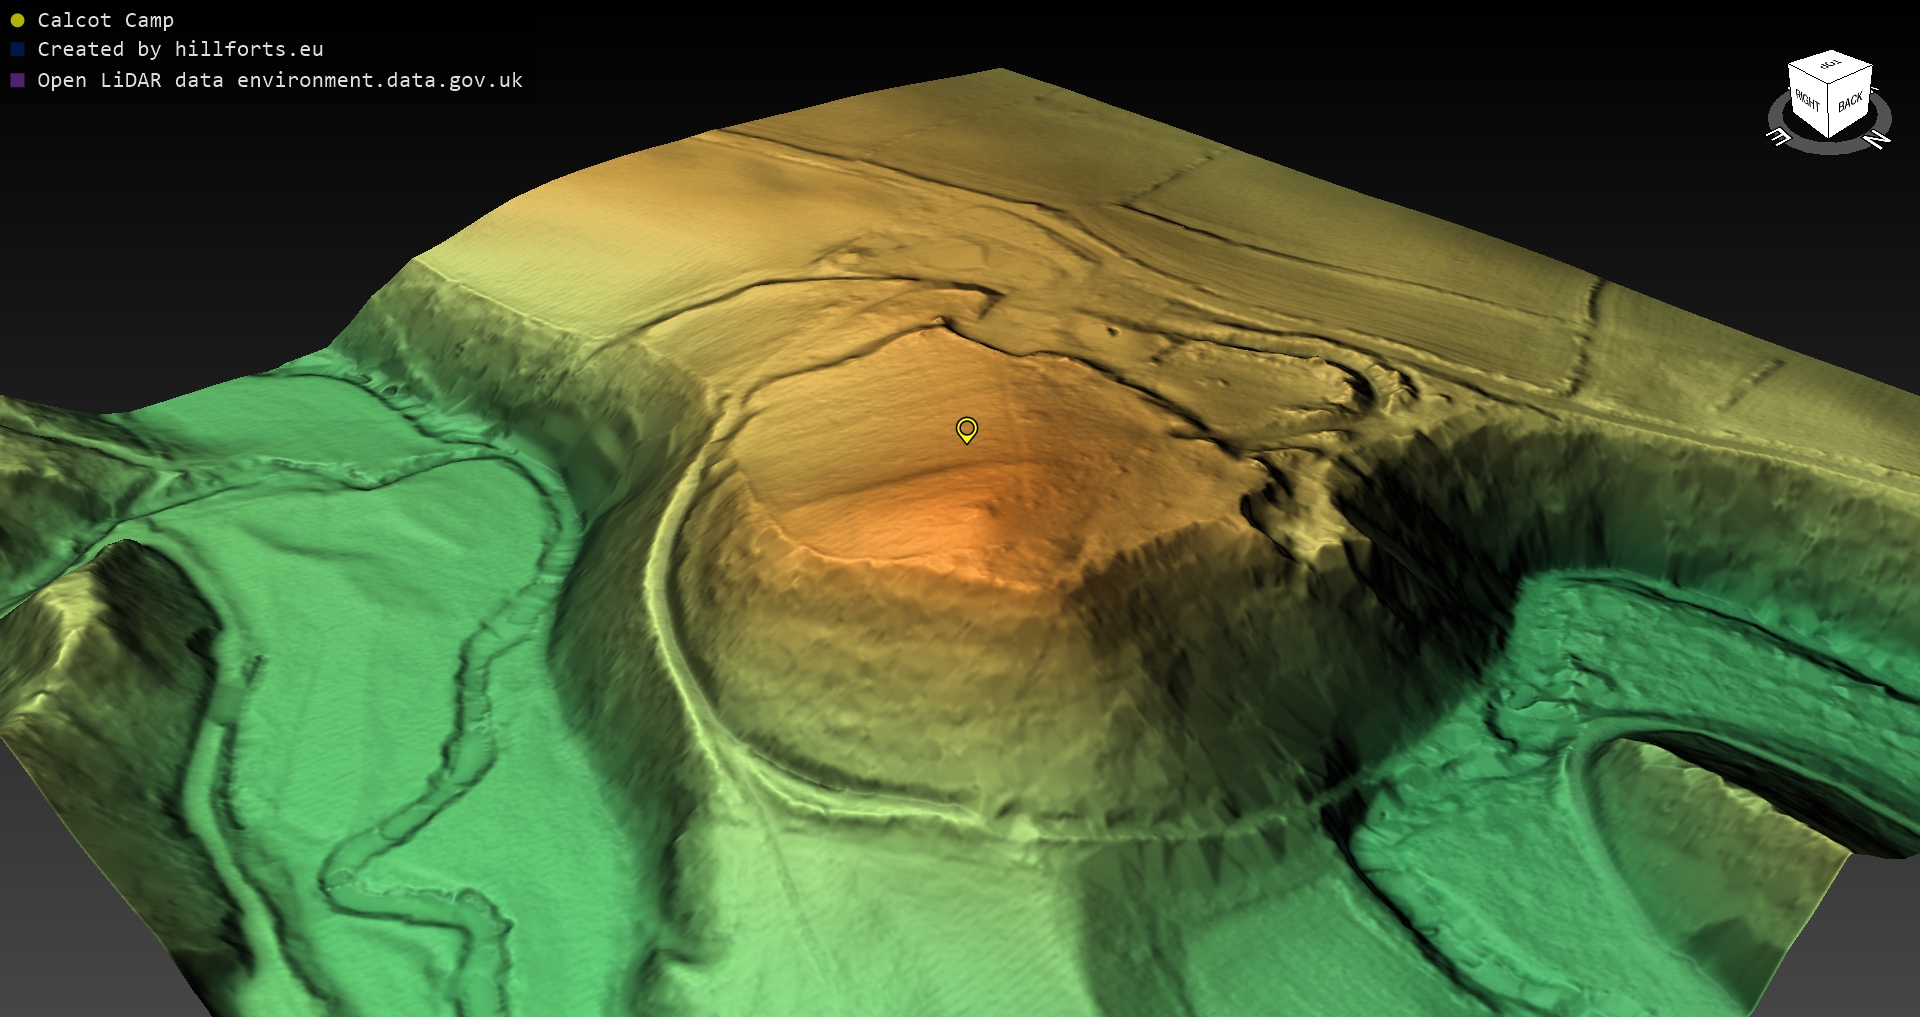Click the edge between the RIGHT and BACK faces

coord(1829,110)
